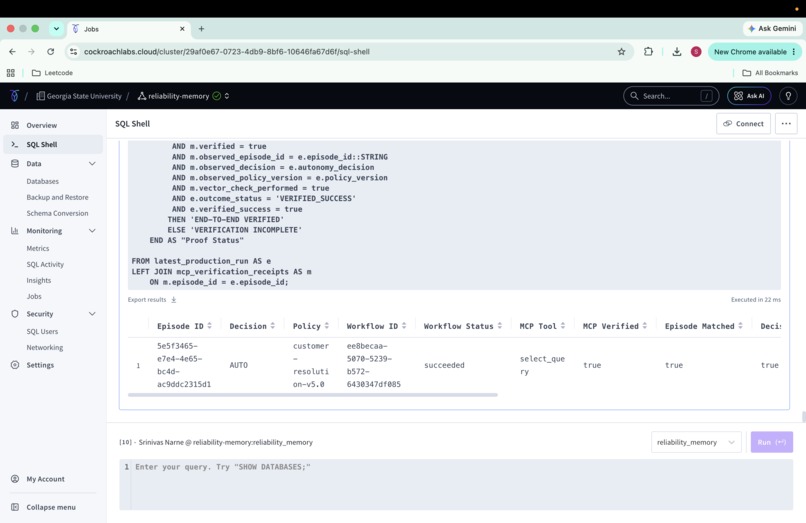Open My Account

coord(45,479)
